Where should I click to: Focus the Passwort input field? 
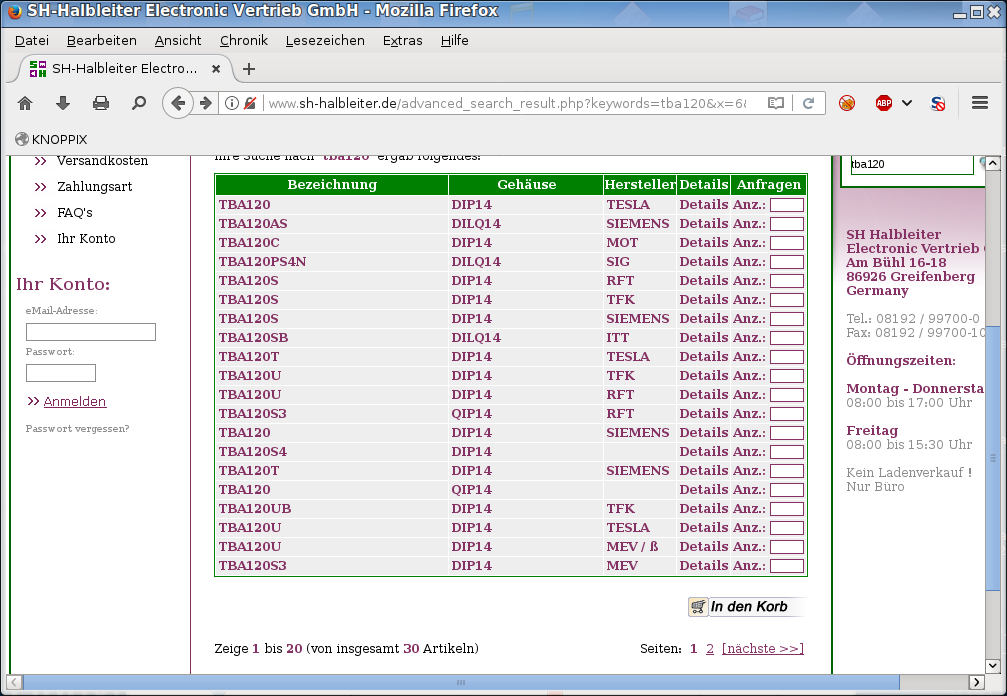[60, 373]
